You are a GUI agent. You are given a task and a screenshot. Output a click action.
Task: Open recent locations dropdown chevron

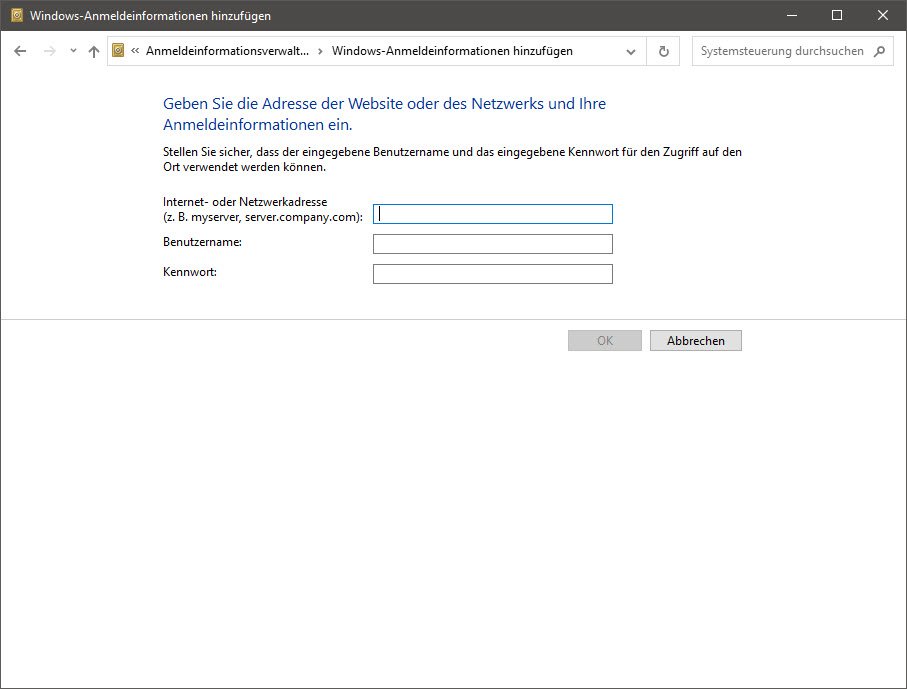pyautogui.click(x=73, y=51)
